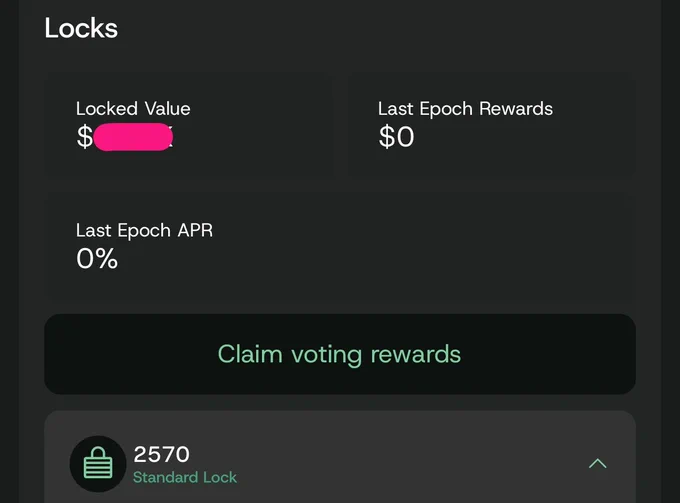Select the 2570 lock ID number
This screenshot has height=503, width=680.
161,454
